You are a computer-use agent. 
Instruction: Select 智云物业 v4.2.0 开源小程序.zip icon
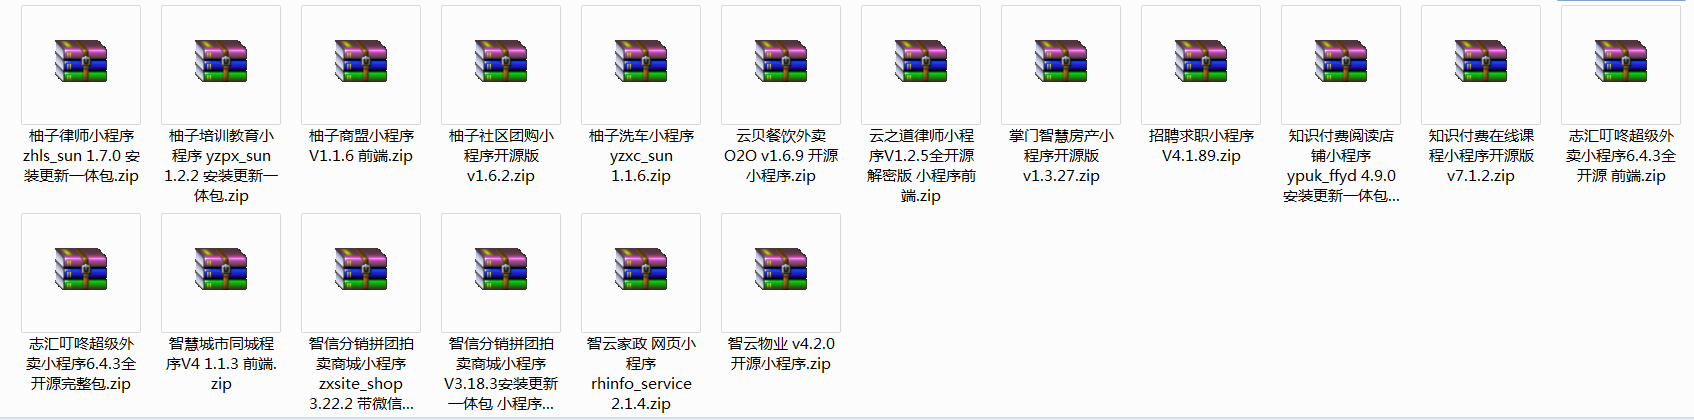(x=781, y=270)
